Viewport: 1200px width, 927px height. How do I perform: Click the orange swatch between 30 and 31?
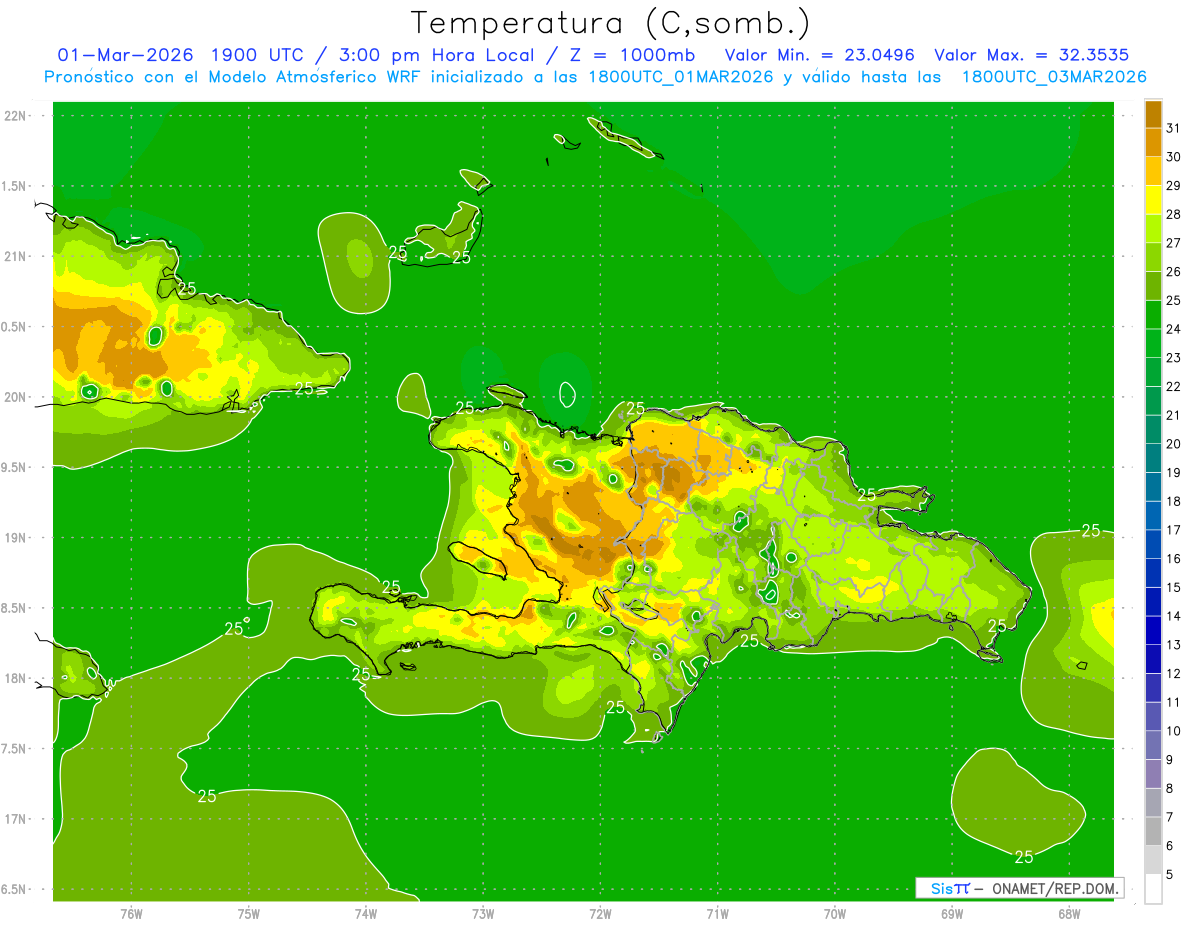click(x=1153, y=142)
